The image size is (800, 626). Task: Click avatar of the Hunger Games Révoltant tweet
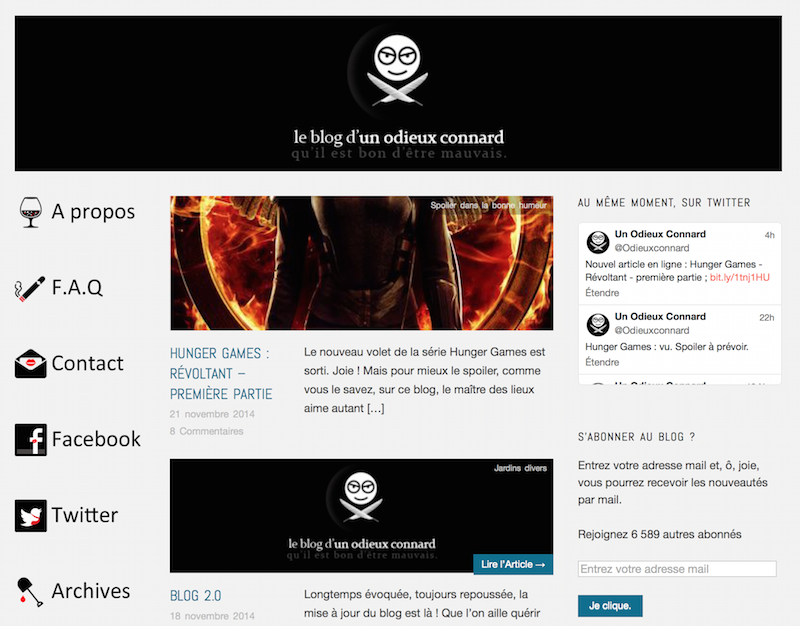pyautogui.click(x=597, y=242)
